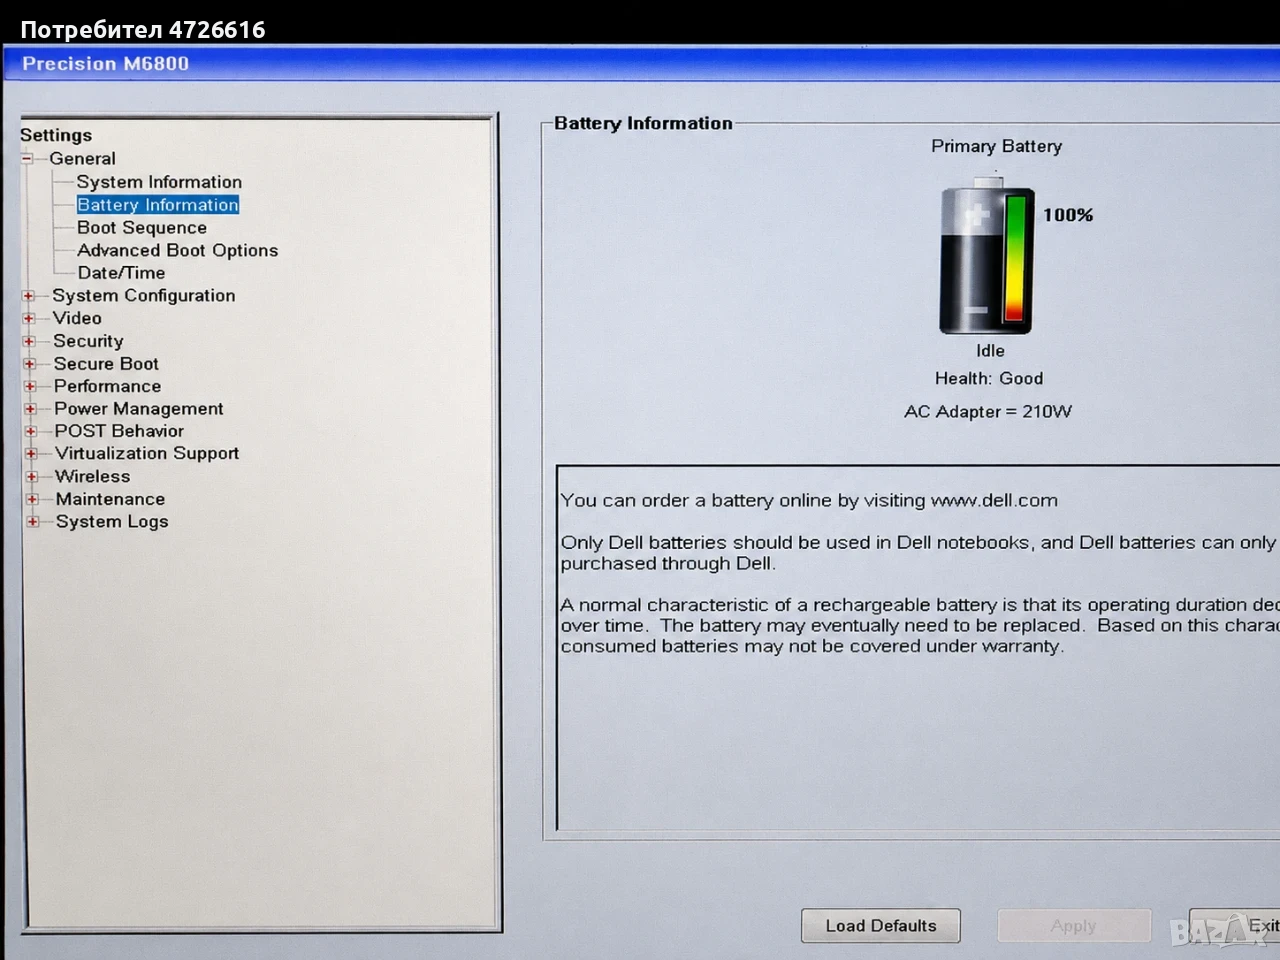Click the Settings heading in tree
The height and width of the screenshot is (960, 1280).
tap(56, 135)
